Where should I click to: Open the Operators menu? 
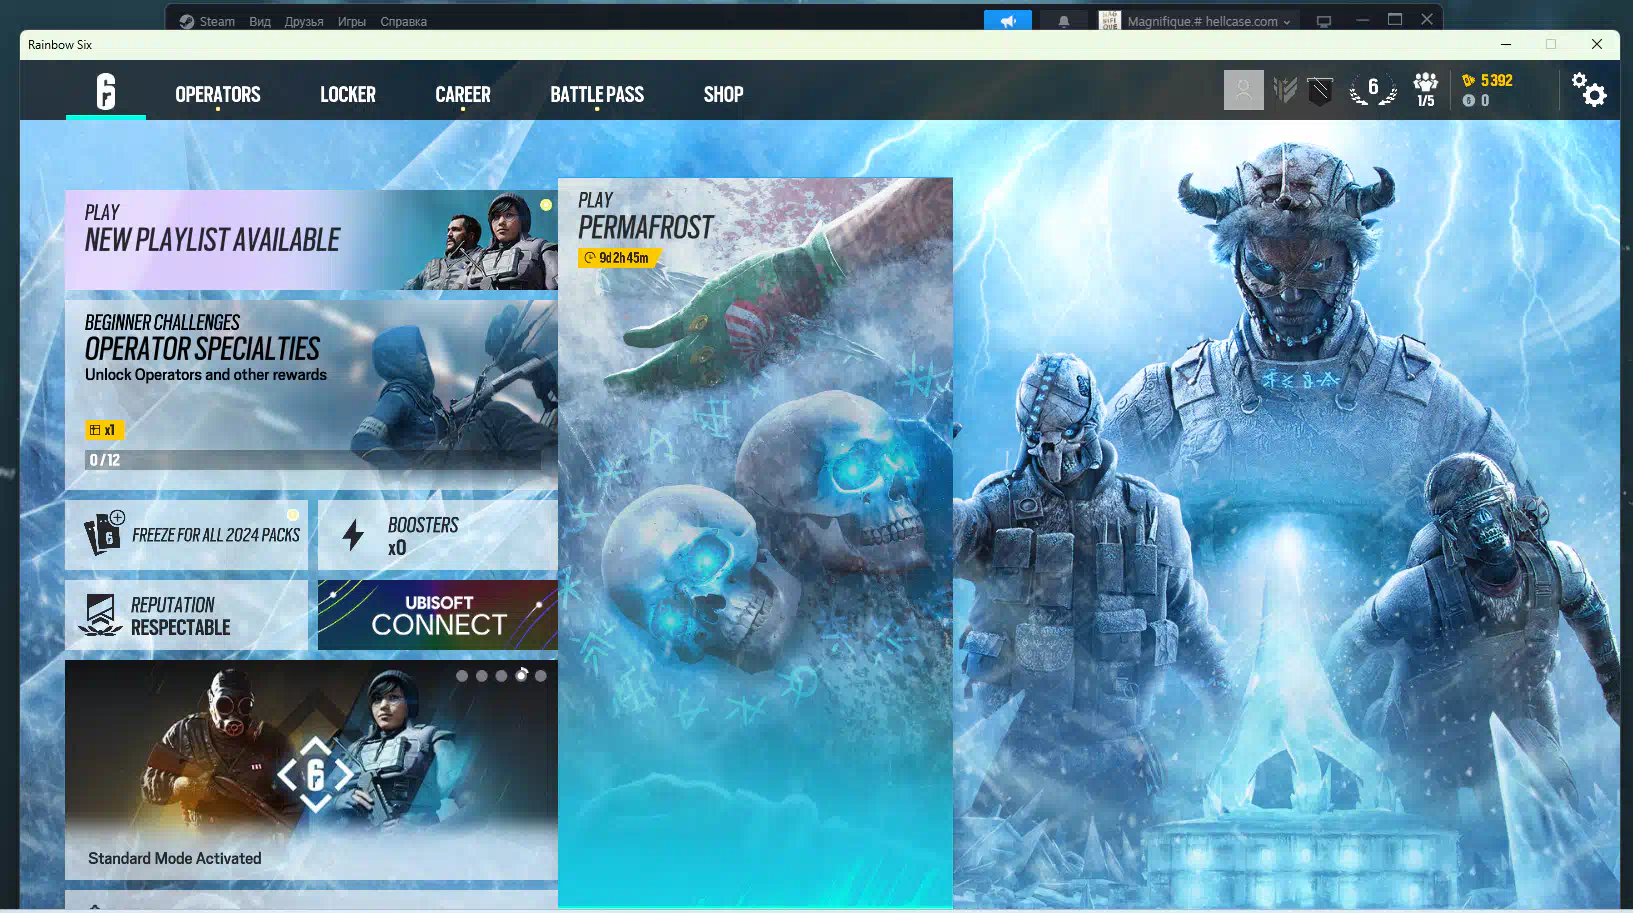(x=218, y=94)
